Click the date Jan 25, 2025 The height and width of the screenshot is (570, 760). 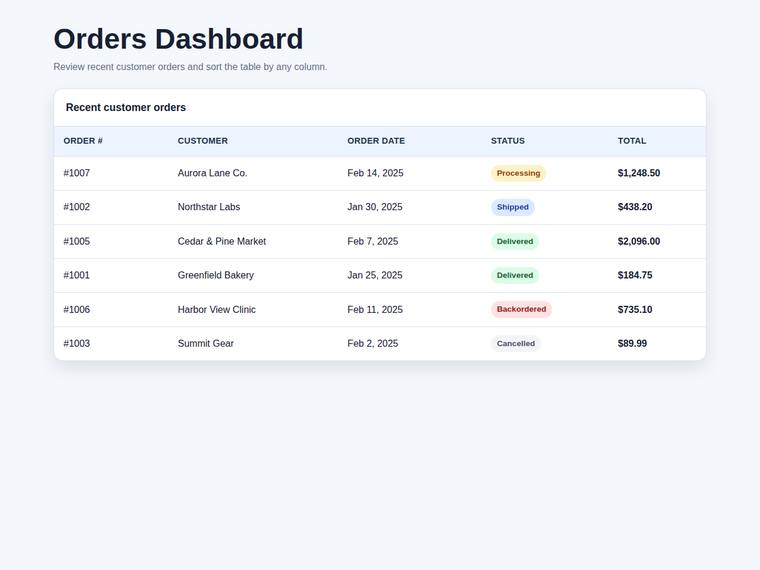pyautogui.click(x=375, y=275)
